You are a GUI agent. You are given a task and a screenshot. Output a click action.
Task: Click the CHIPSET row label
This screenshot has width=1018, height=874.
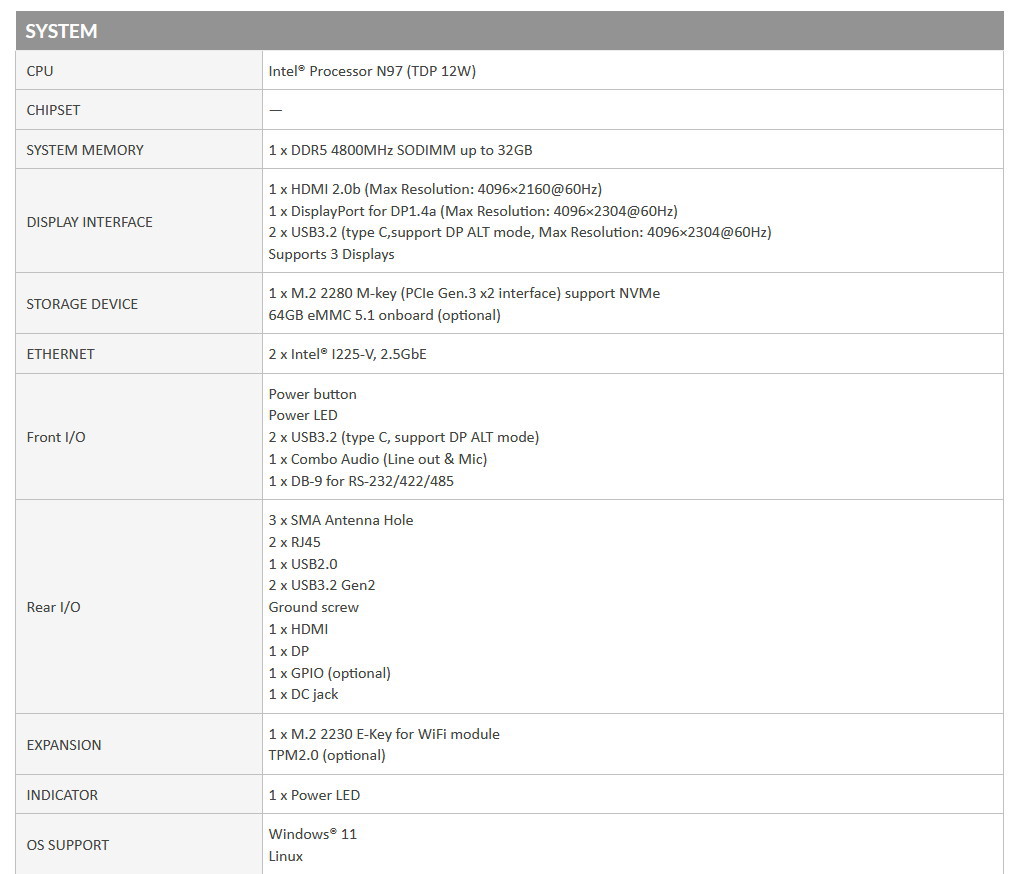(x=53, y=110)
